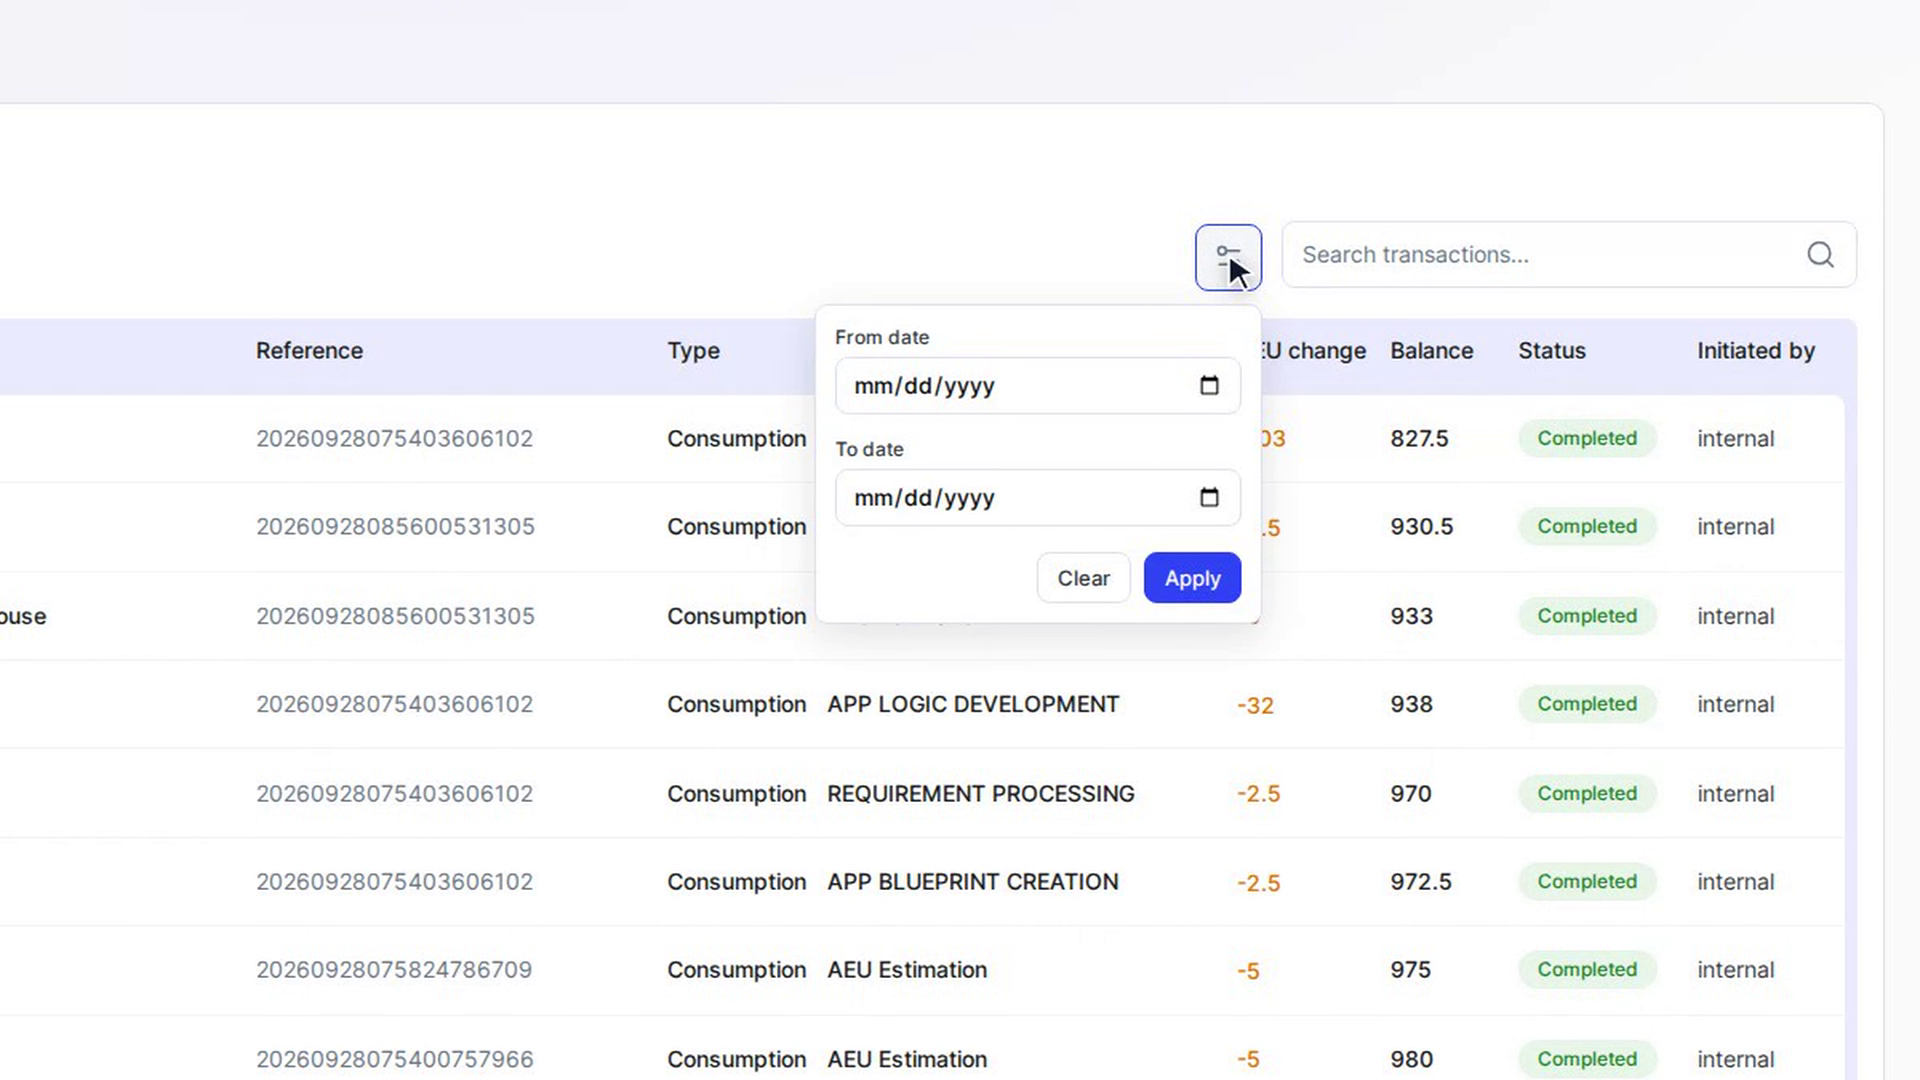This screenshot has width=1920, height=1080.
Task: Click the Reference column header
Action: click(309, 351)
